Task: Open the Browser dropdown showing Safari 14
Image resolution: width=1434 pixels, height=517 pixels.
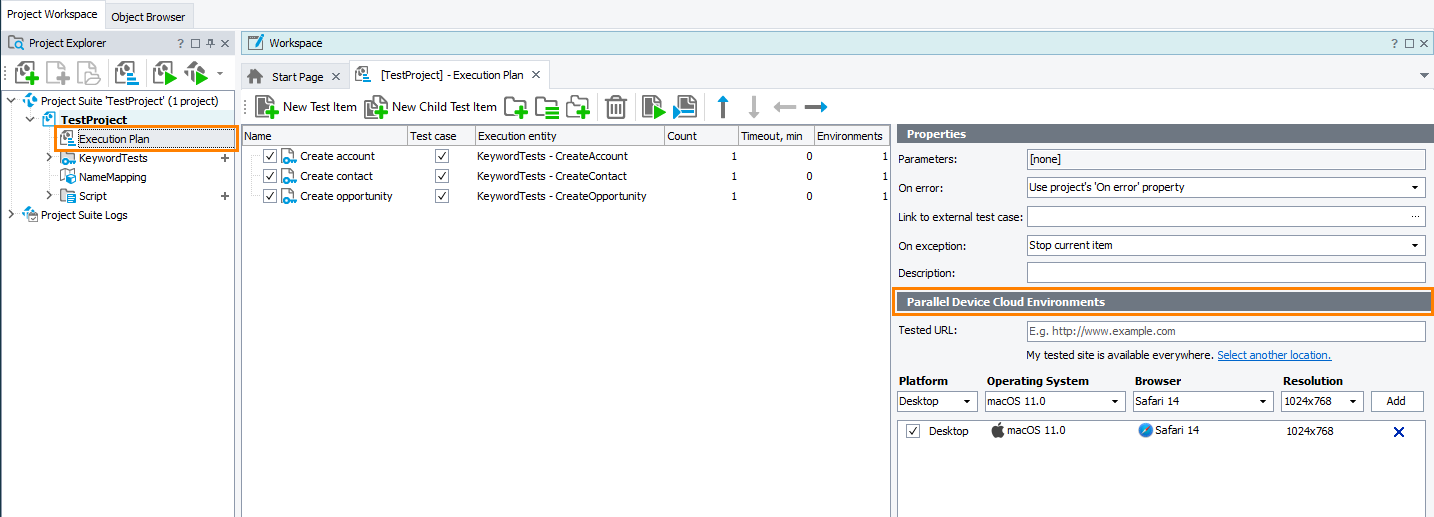Action: click(x=1201, y=401)
